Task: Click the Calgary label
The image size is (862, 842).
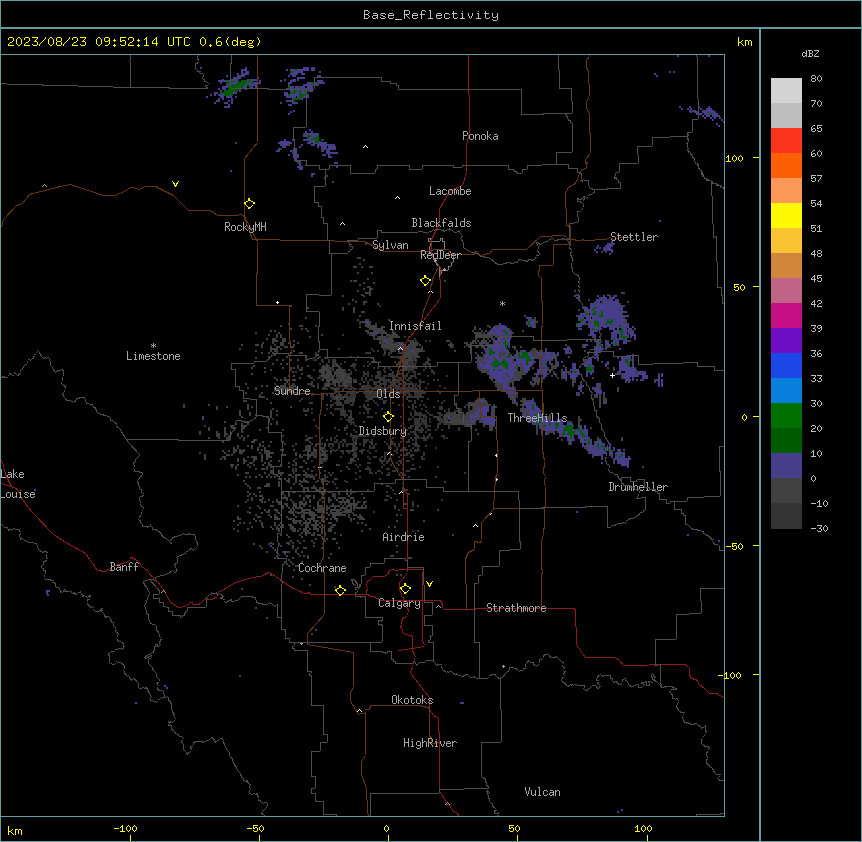Action: pyautogui.click(x=400, y=603)
